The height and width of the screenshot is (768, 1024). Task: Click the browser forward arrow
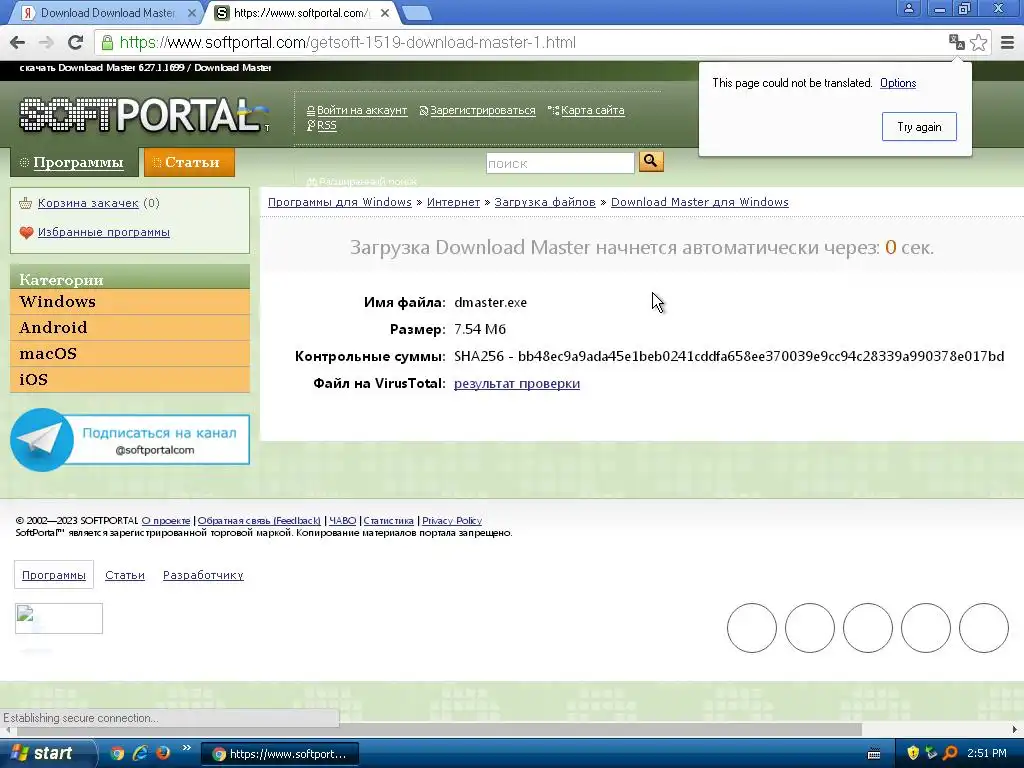[46, 42]
